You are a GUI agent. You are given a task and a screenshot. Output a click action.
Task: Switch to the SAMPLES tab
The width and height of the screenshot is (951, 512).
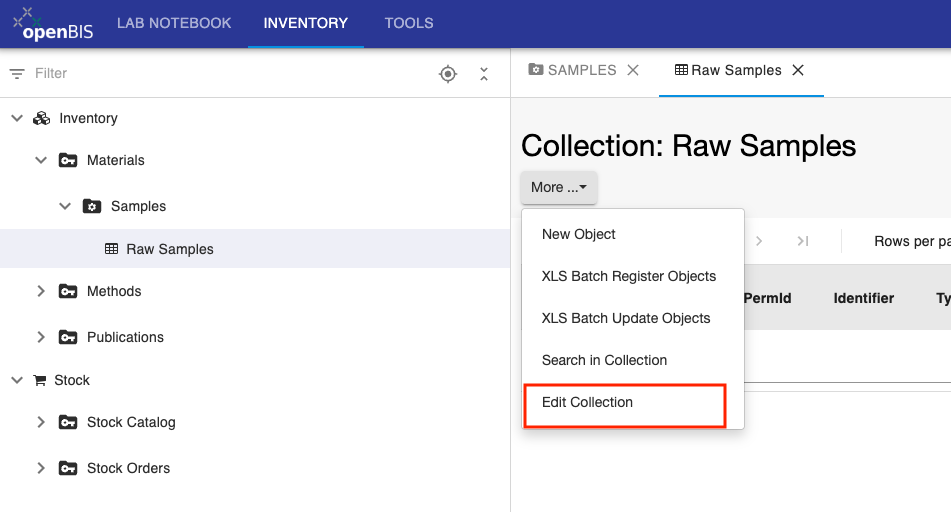click(573, 70)
